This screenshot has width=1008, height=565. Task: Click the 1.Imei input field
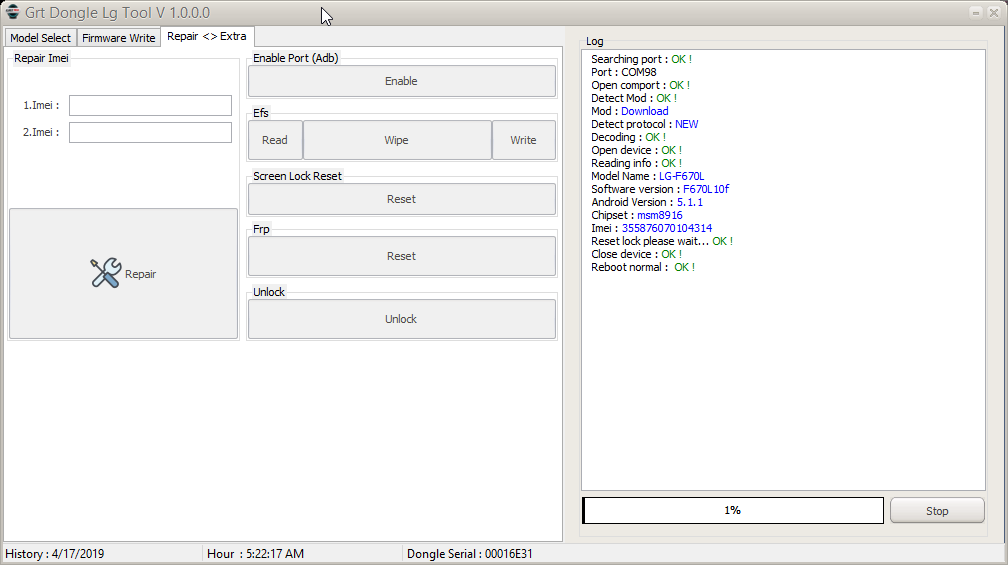150,105
